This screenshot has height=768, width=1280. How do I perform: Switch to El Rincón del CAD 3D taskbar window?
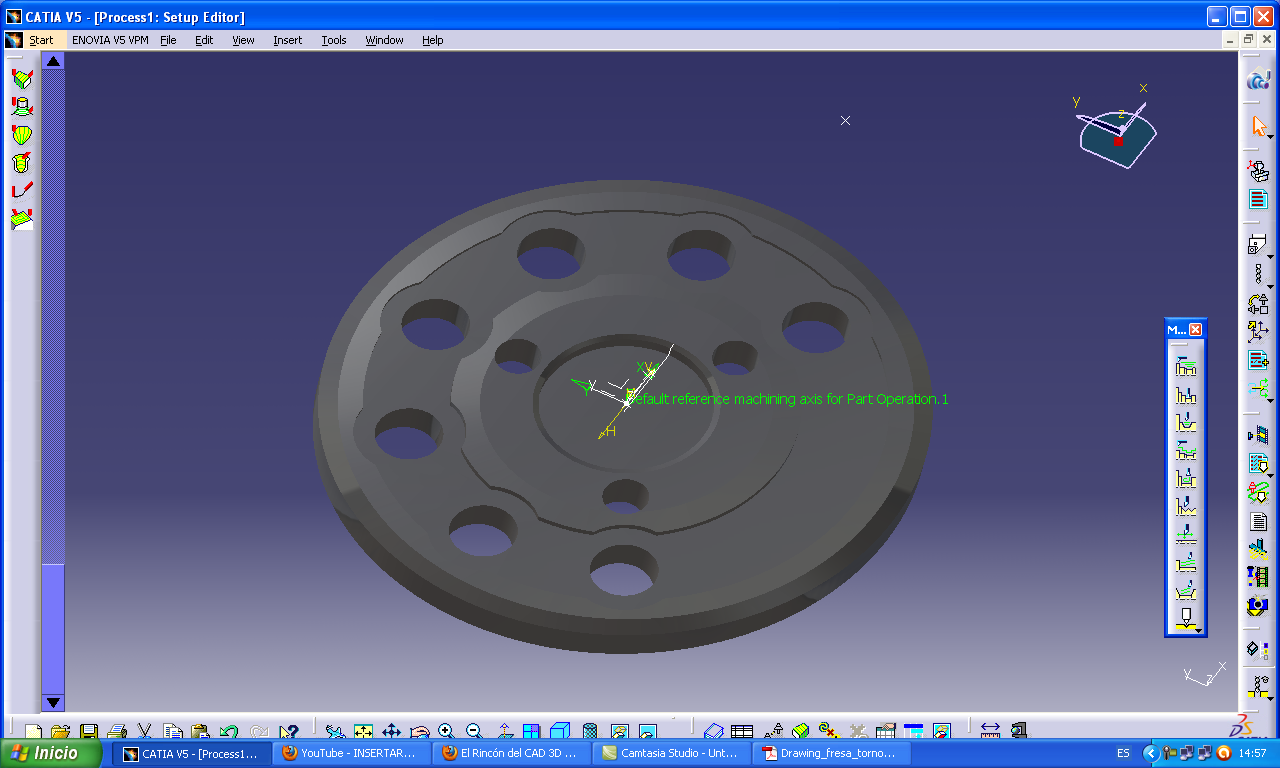click(x=511, y=754)
